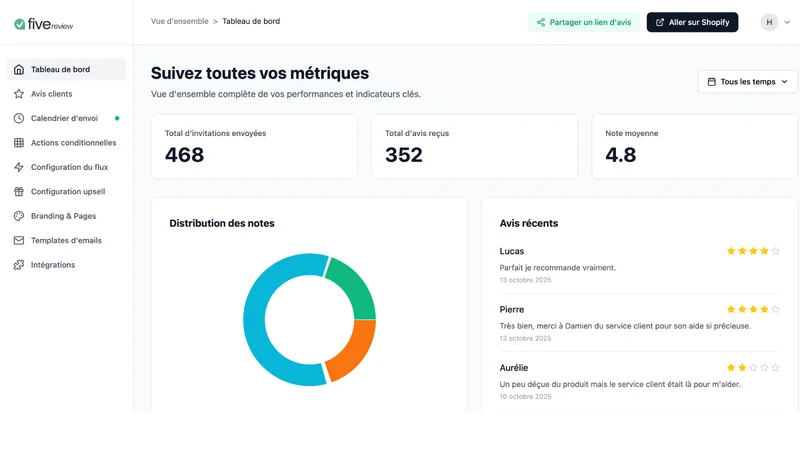Click the value 352

404,155
